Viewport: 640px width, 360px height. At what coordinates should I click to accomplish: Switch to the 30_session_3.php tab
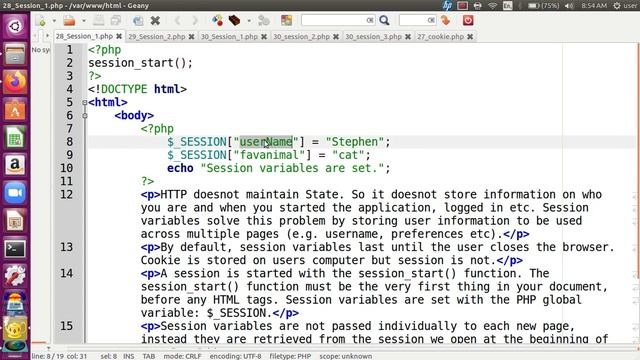[373, 36]
